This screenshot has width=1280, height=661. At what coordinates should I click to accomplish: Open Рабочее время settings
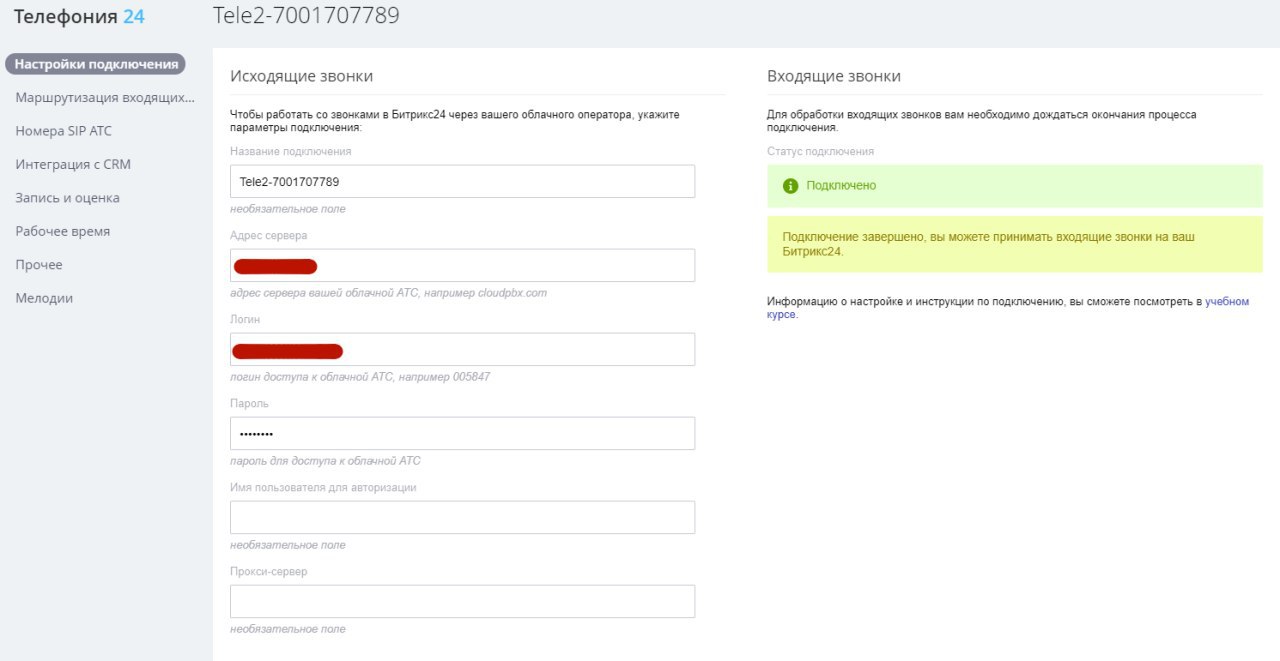[x=62, y=231]
